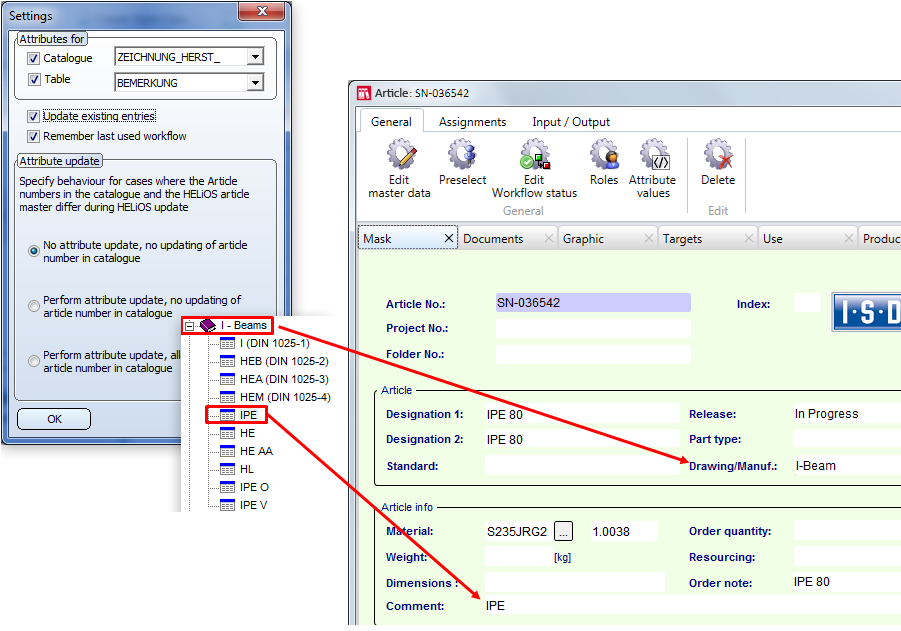Click OK in Settings dialog
Screen dimensions: 901x631
click(x=54, y=419)
